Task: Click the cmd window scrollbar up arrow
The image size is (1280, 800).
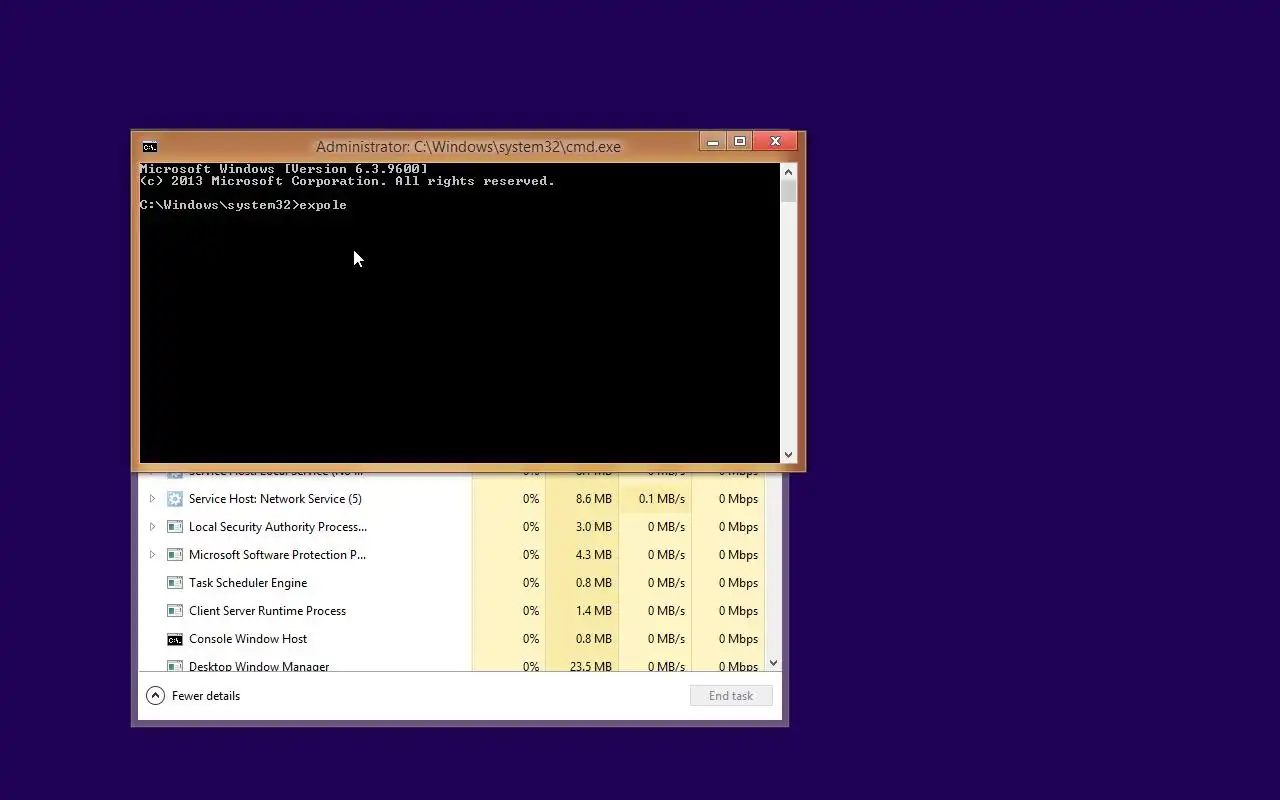Action: point(788,172)
